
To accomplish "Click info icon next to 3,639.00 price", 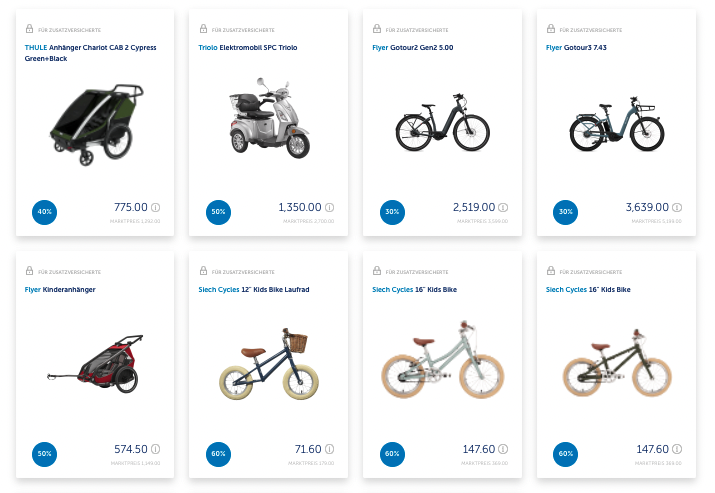I will click(x=678, y=208).
